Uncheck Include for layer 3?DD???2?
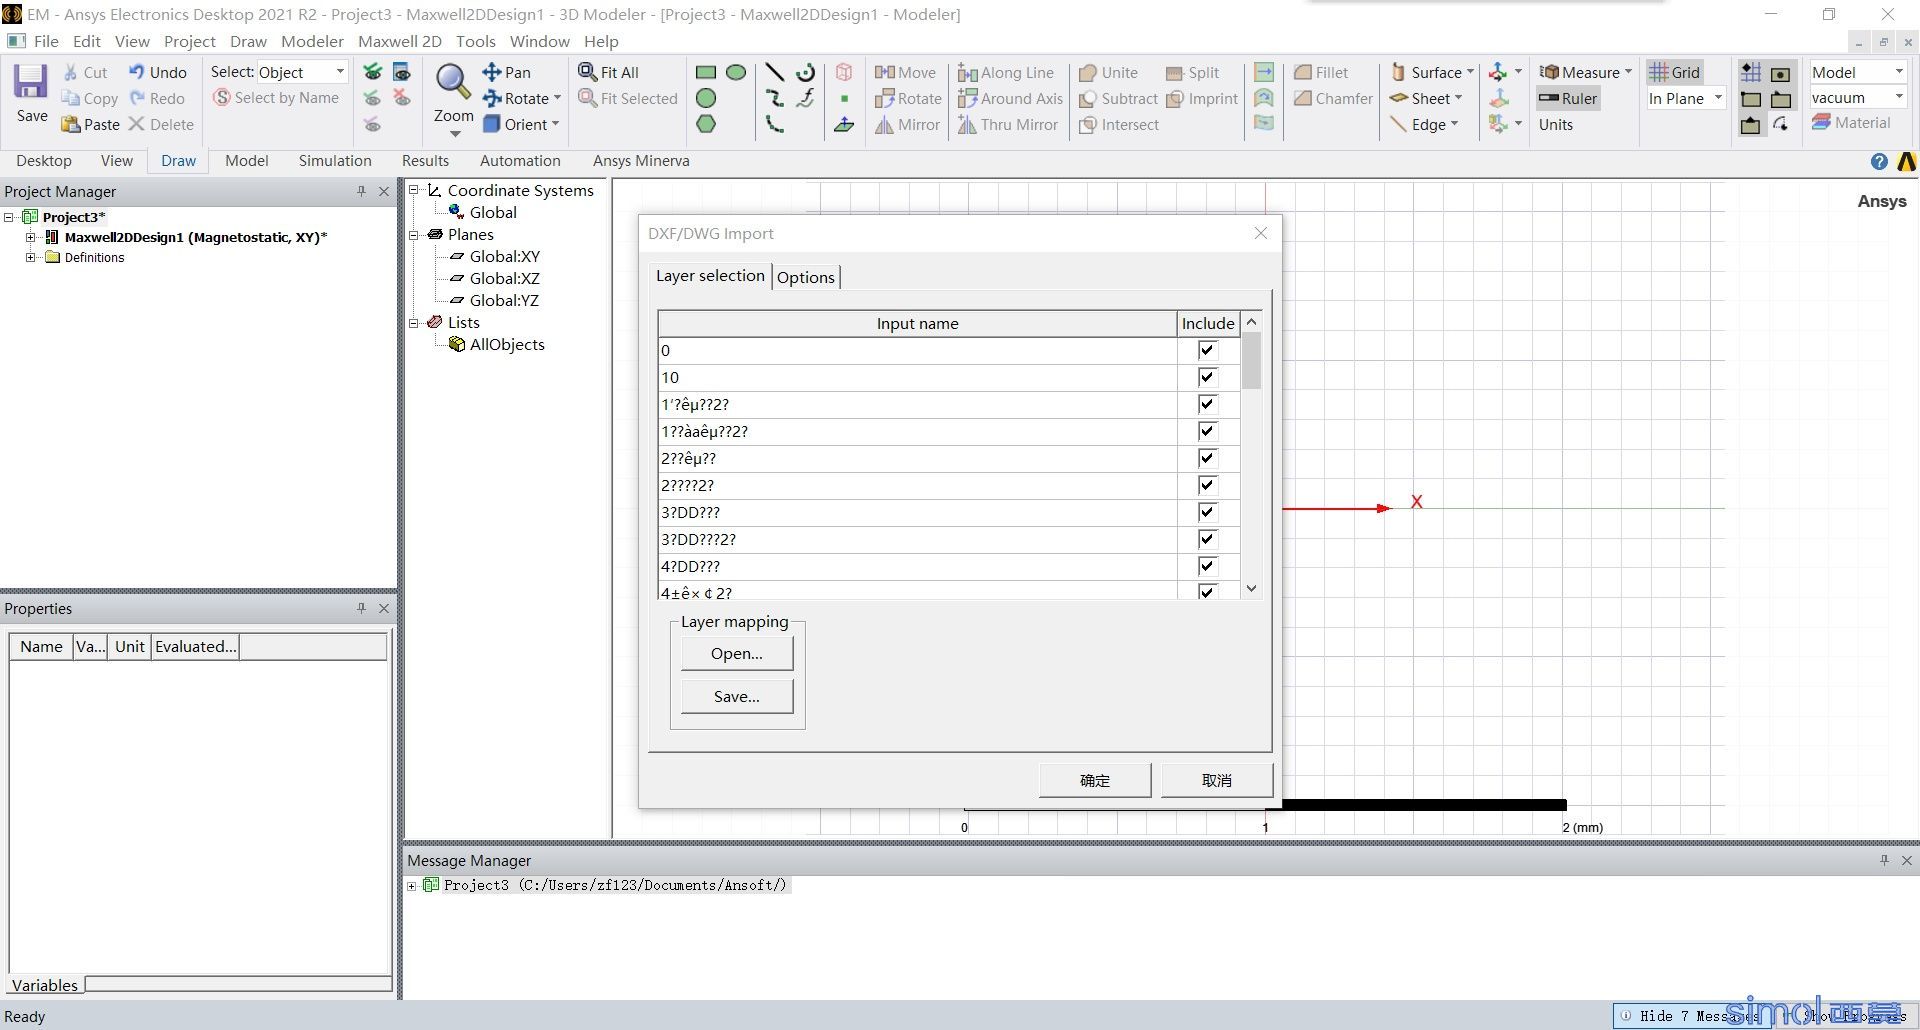This screenshot has height=1030, width=1920. tap(1207, 539)
